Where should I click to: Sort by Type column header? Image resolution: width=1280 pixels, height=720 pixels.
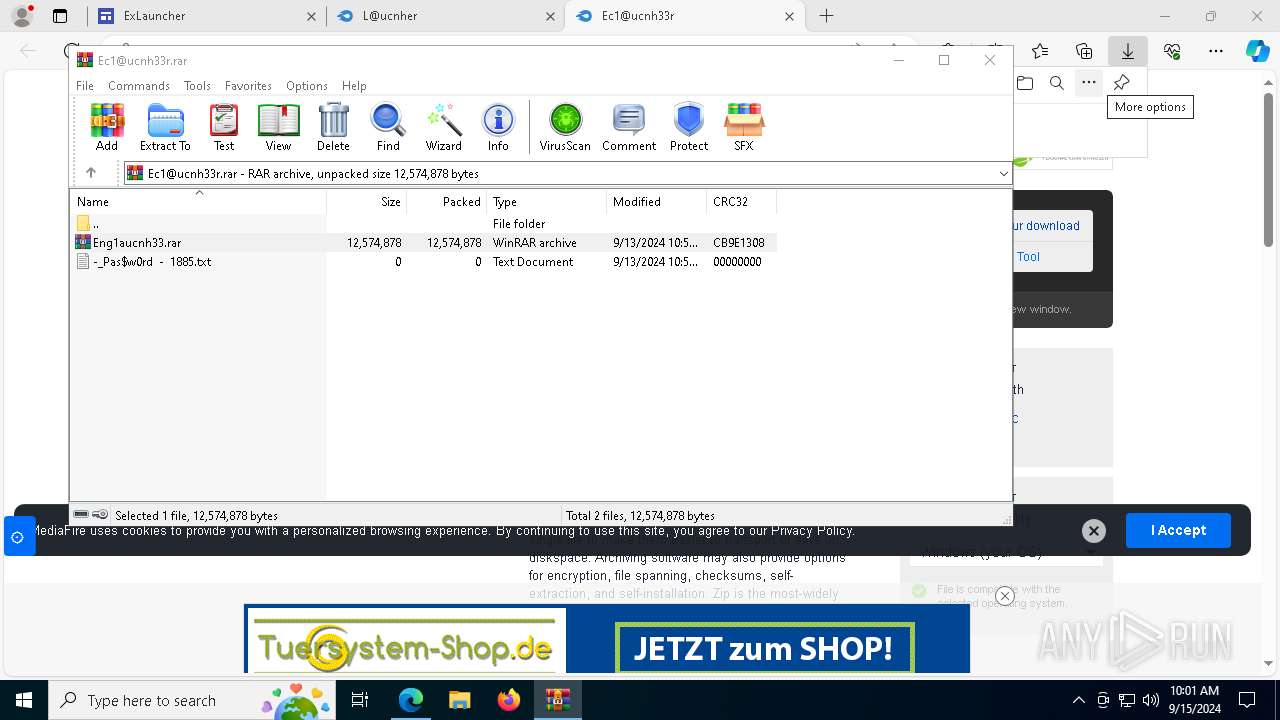546,201
